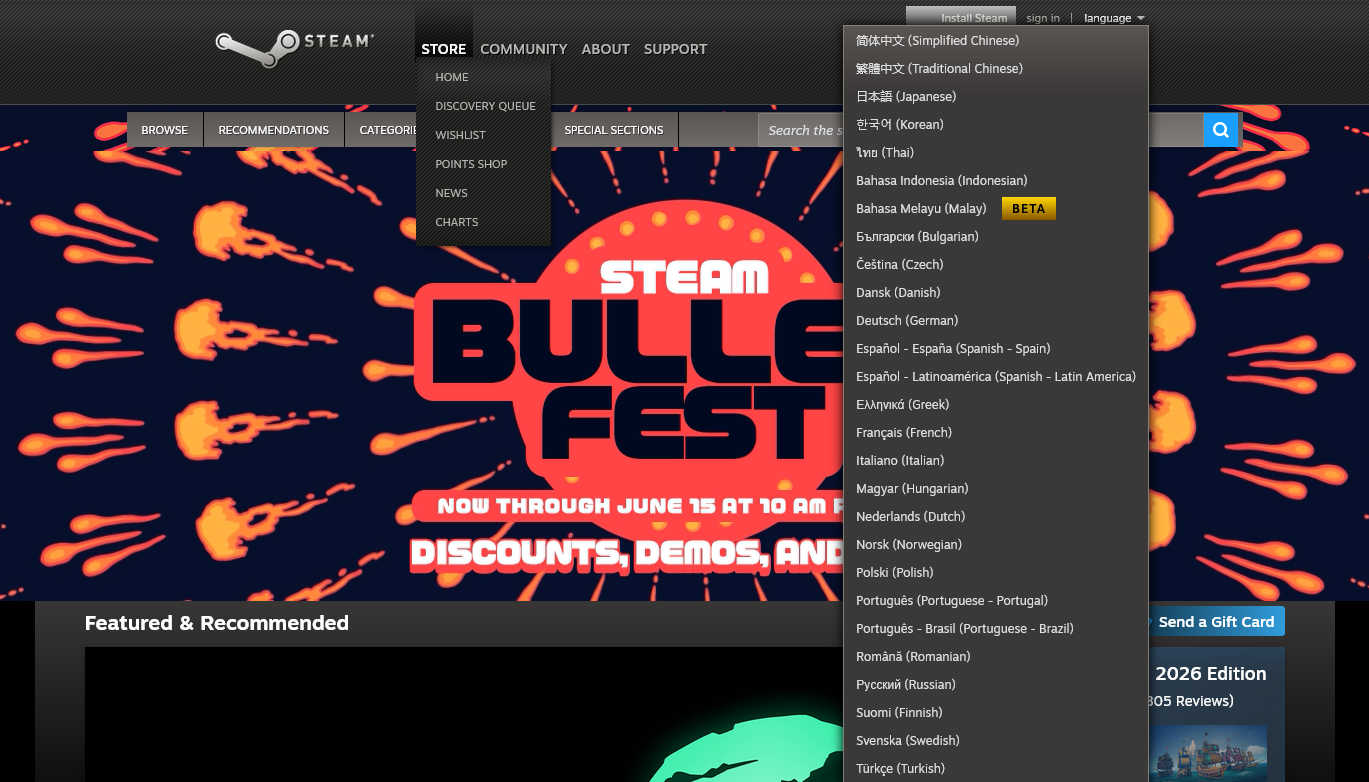
Task: Choose Español - Latinoamérica language
Action: [x=996, y=377]
